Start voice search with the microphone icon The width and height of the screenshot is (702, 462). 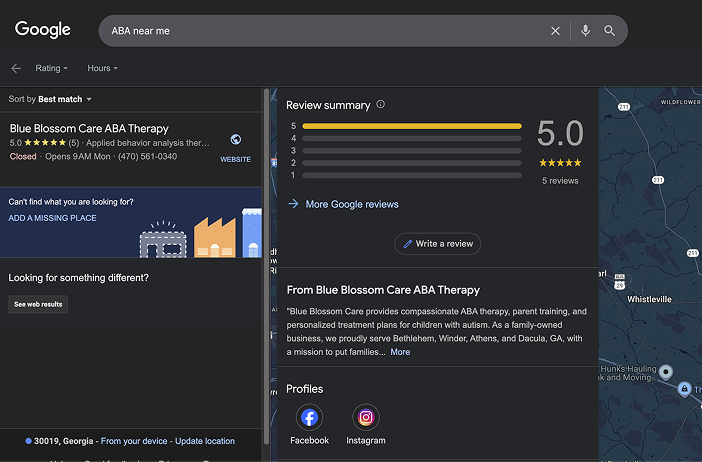coord(585,30)
